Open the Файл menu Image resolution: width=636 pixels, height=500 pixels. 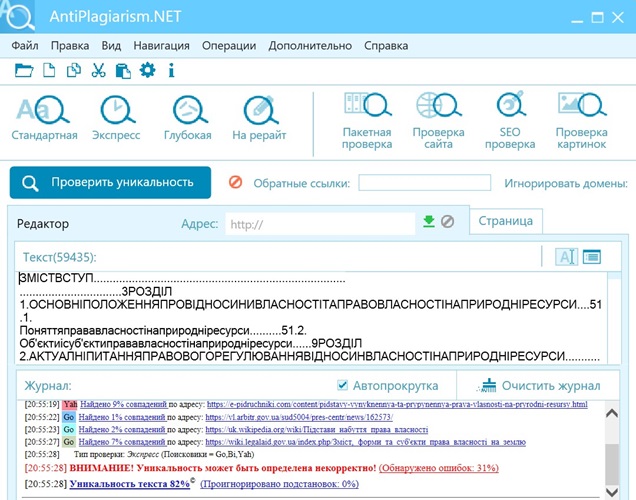click(x=25, y=45)
